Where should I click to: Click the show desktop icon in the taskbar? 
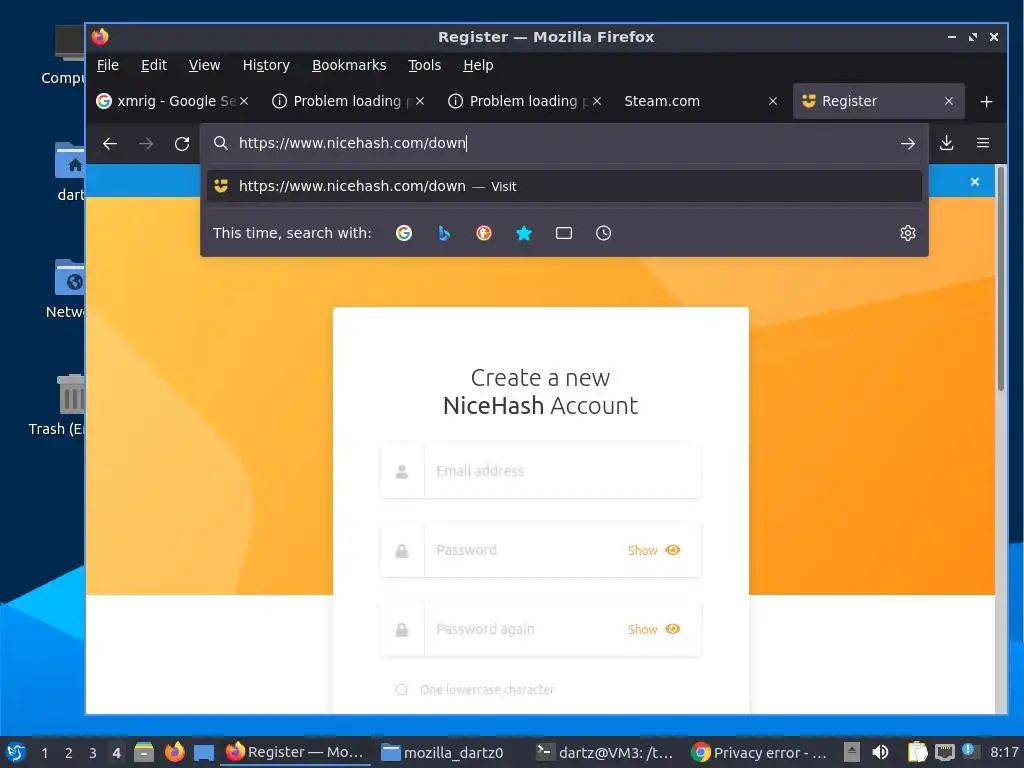click(x=204, y=753)
